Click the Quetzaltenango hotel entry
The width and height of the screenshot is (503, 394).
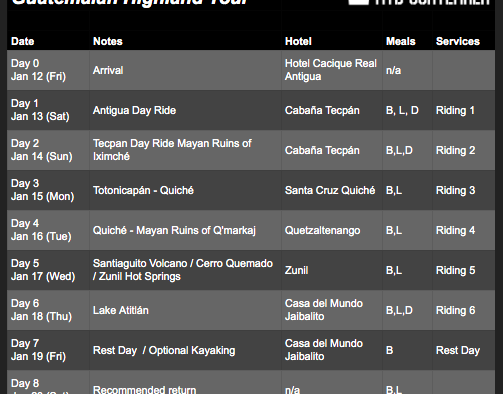coord(322,230)
